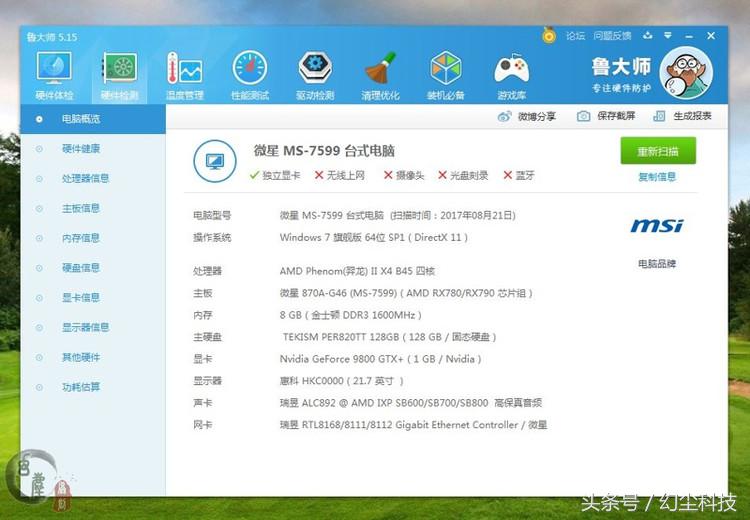The height and width of the screenshot is (520, 750).
Task: Click the Nvidia GeForce 9800 GTX+ text
Action: pos(380,359)
